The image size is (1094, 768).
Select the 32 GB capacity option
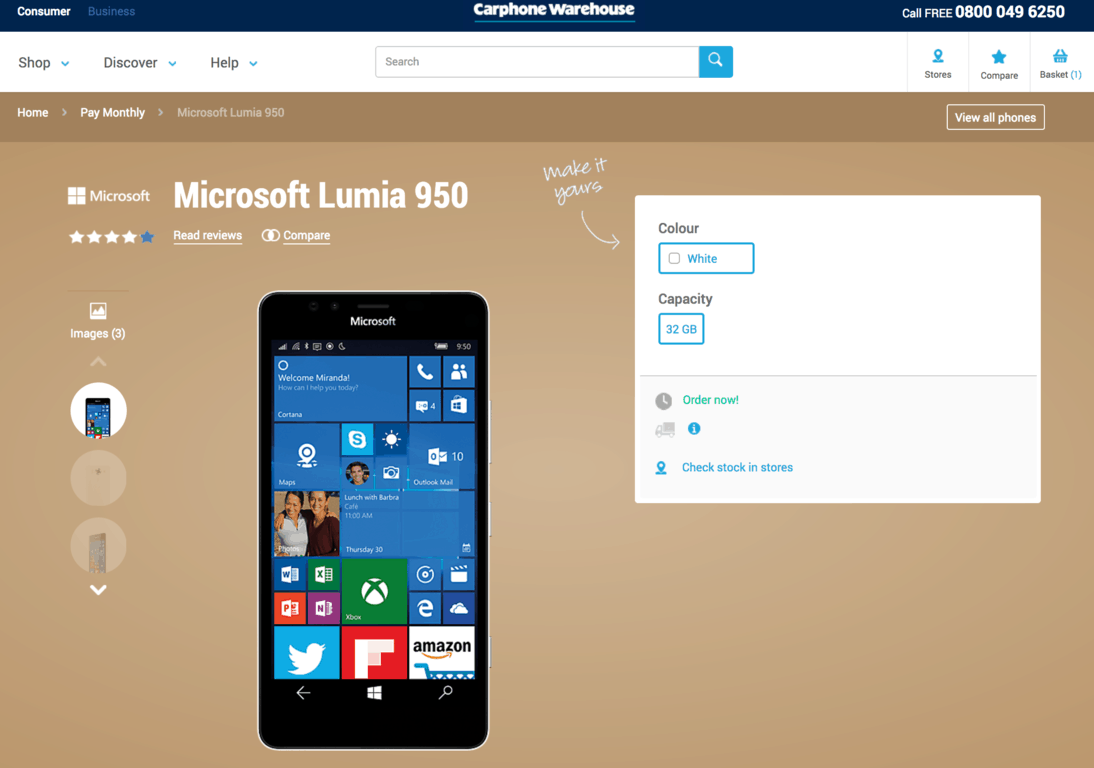(x=681, y=329)
